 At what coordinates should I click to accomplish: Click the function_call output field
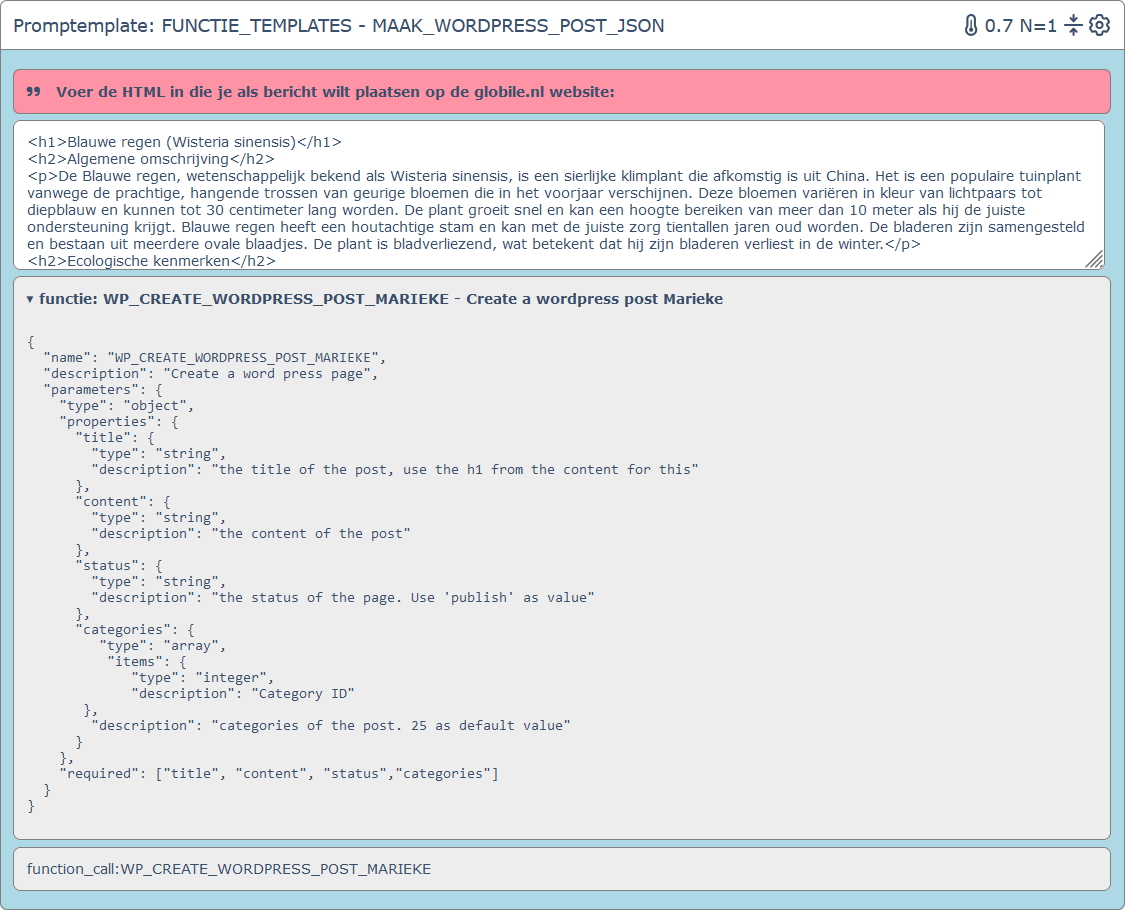[x=561, y=869]
